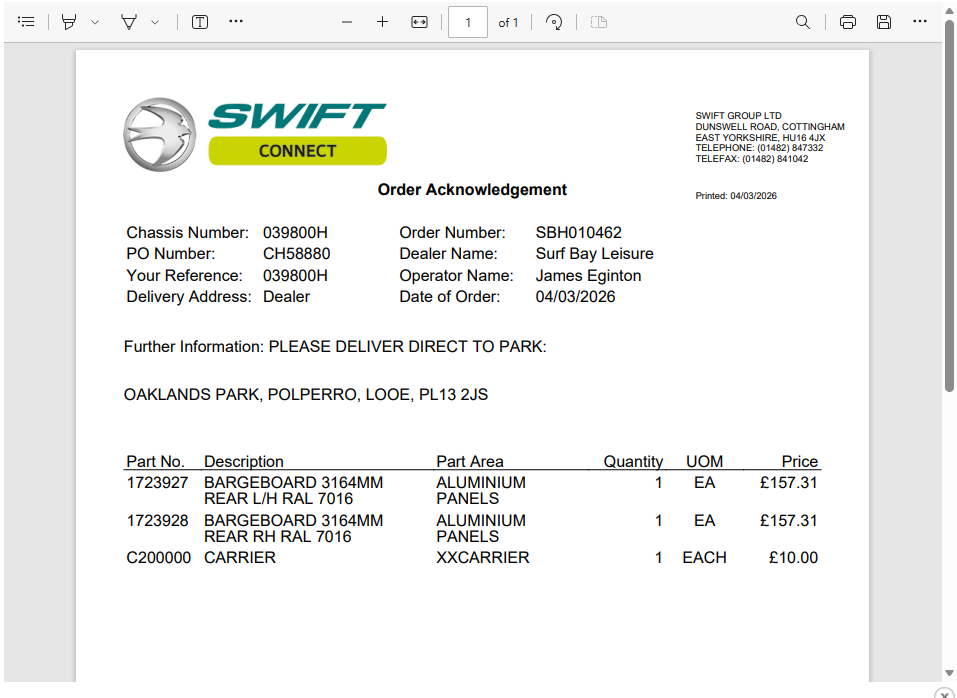Open more settings menu at right
Image resolution: width=957 pixels, height=698 pixels.
tap(919, 21)
